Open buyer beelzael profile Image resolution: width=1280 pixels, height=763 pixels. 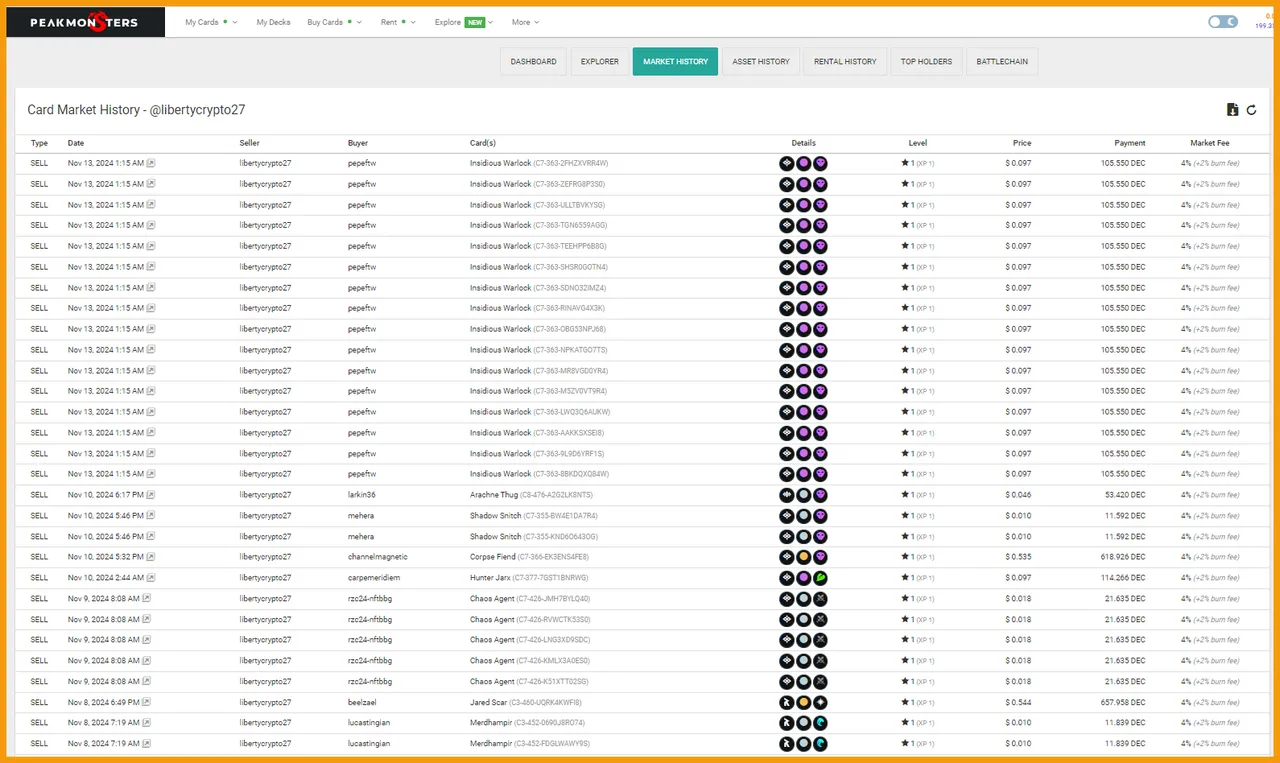pos(362,702)
